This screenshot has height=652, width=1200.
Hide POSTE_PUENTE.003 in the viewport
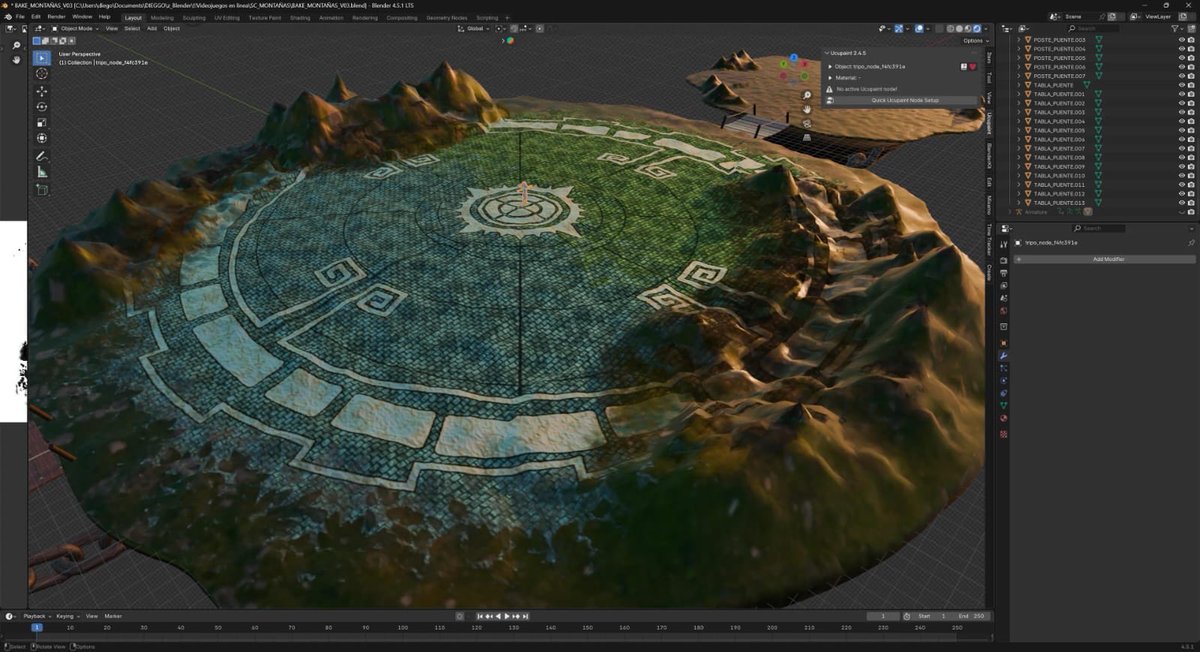coord(1182,39)
